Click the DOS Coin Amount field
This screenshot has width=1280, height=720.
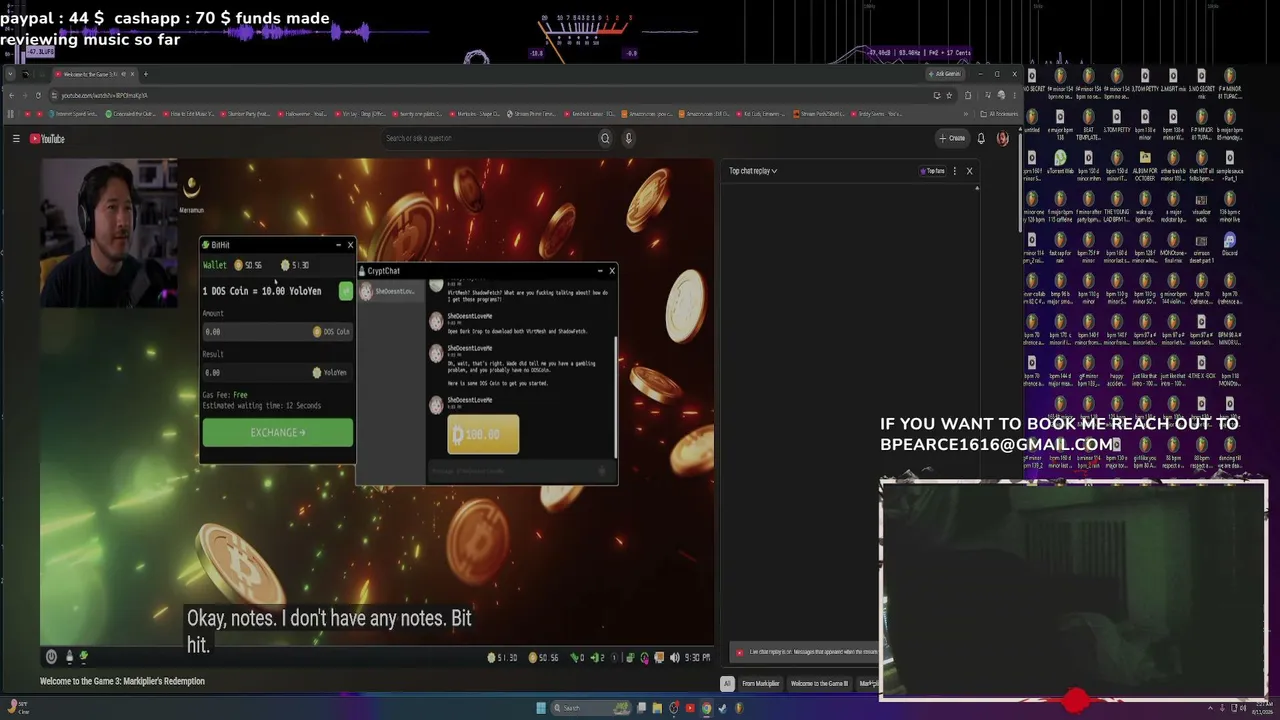(x=277, y=331)
